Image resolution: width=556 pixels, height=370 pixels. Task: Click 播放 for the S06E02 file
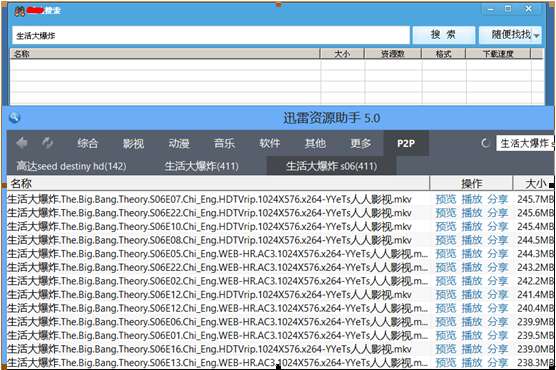click(x=472, y=281)
